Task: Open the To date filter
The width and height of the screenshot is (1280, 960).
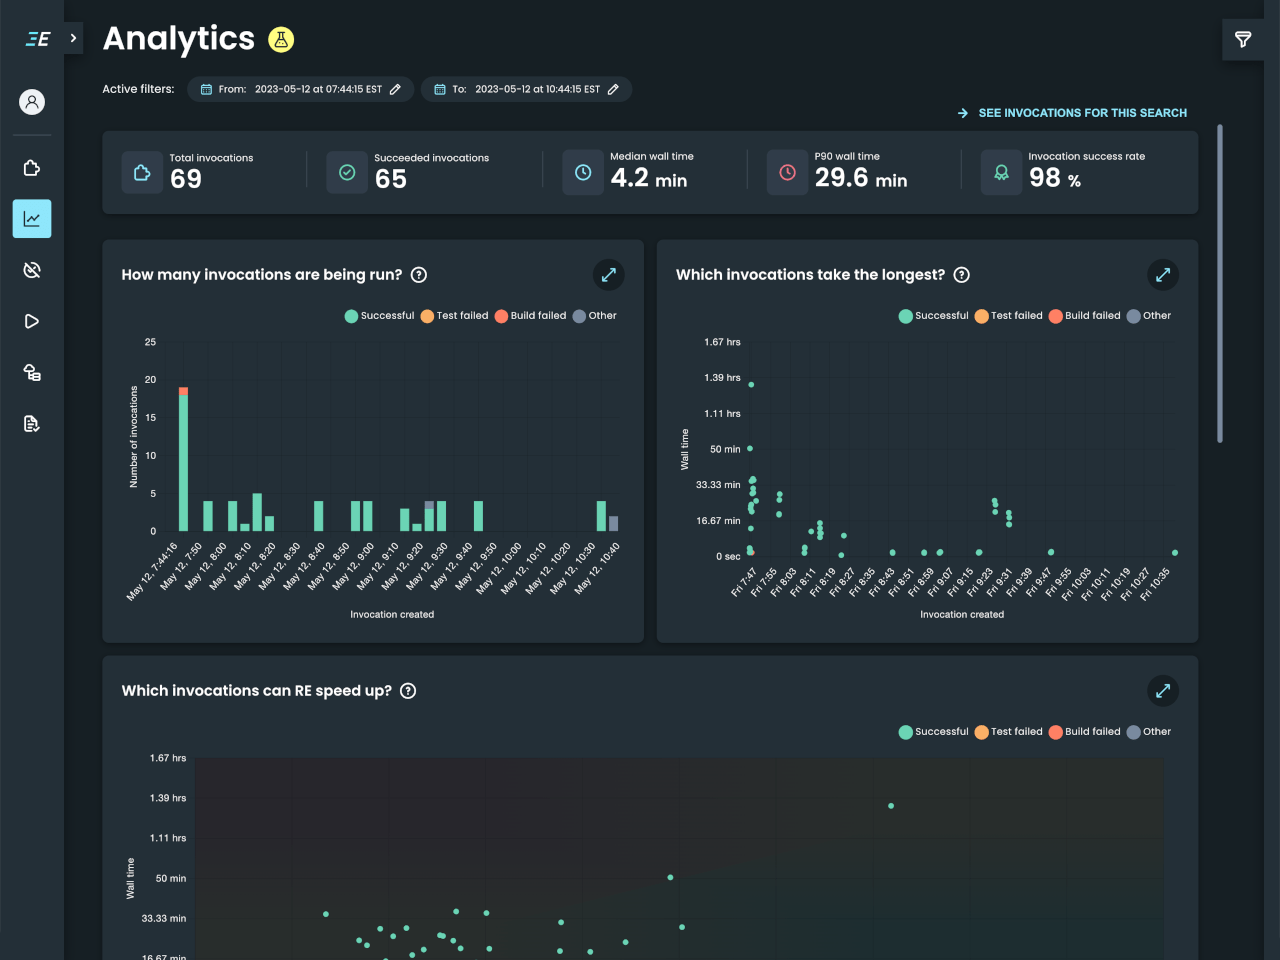Action: 525,88
